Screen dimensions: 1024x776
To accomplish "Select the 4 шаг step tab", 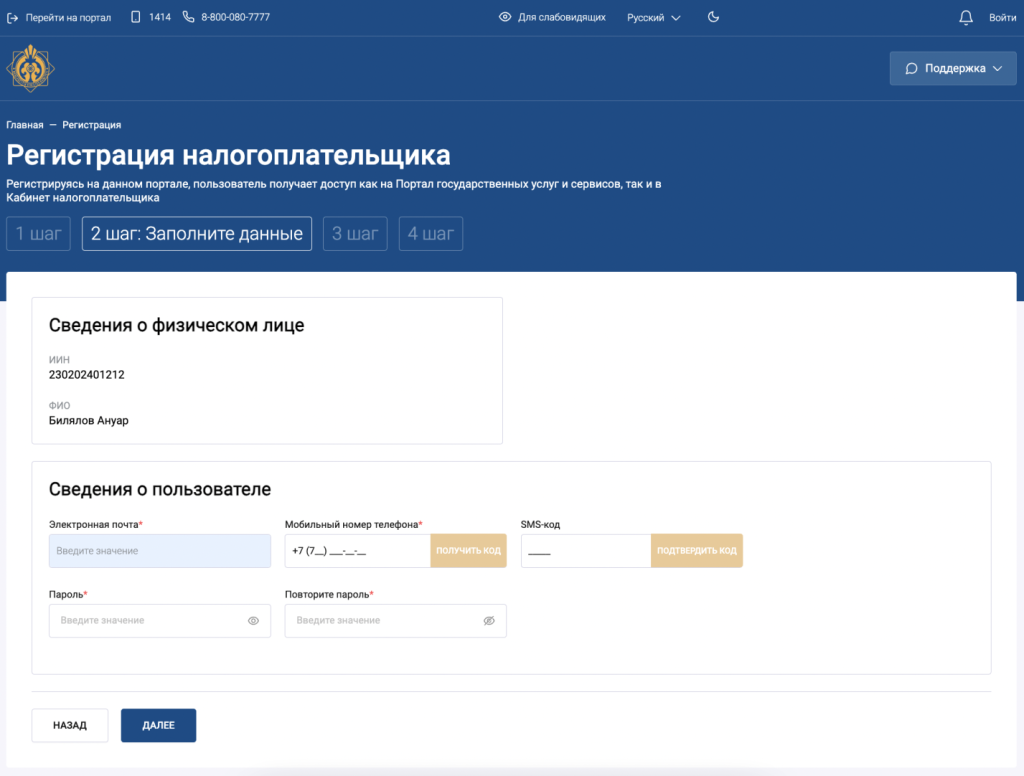I will [430, 234].
